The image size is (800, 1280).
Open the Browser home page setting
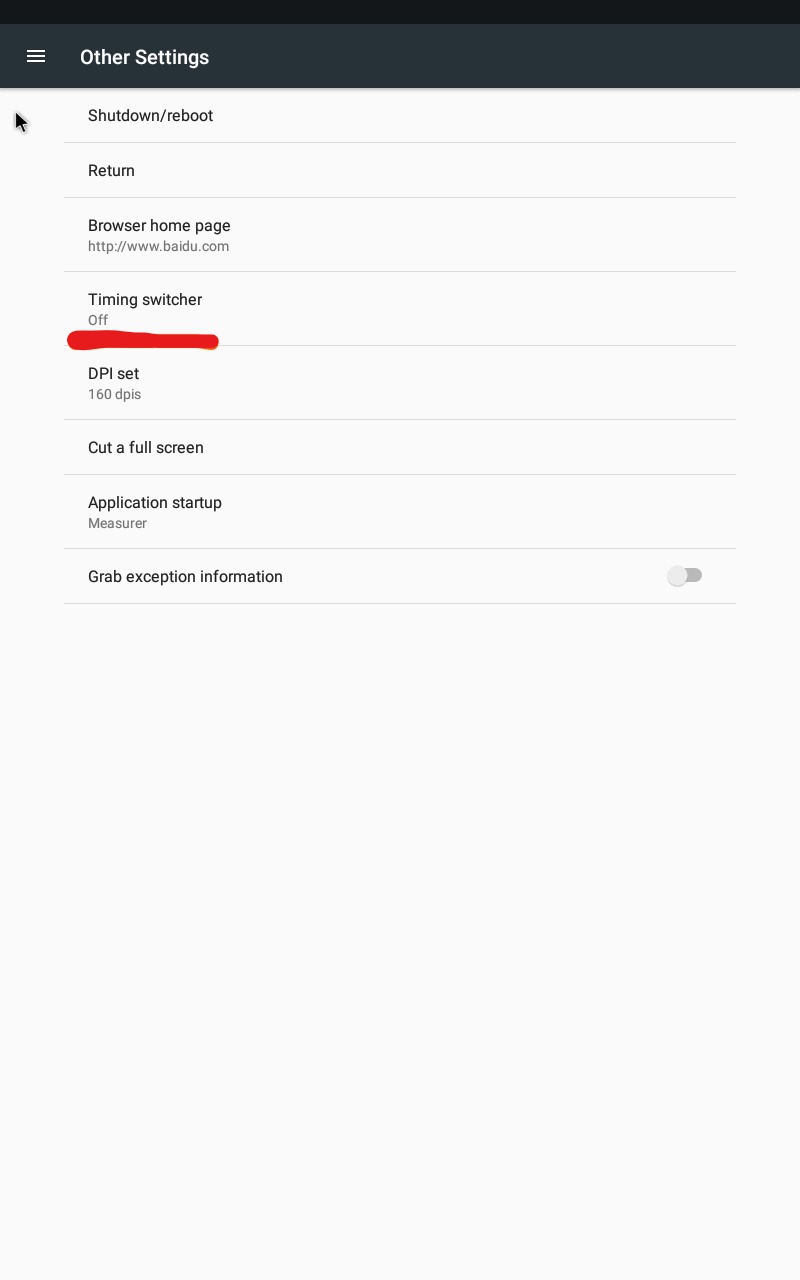[x=400, y=235]
